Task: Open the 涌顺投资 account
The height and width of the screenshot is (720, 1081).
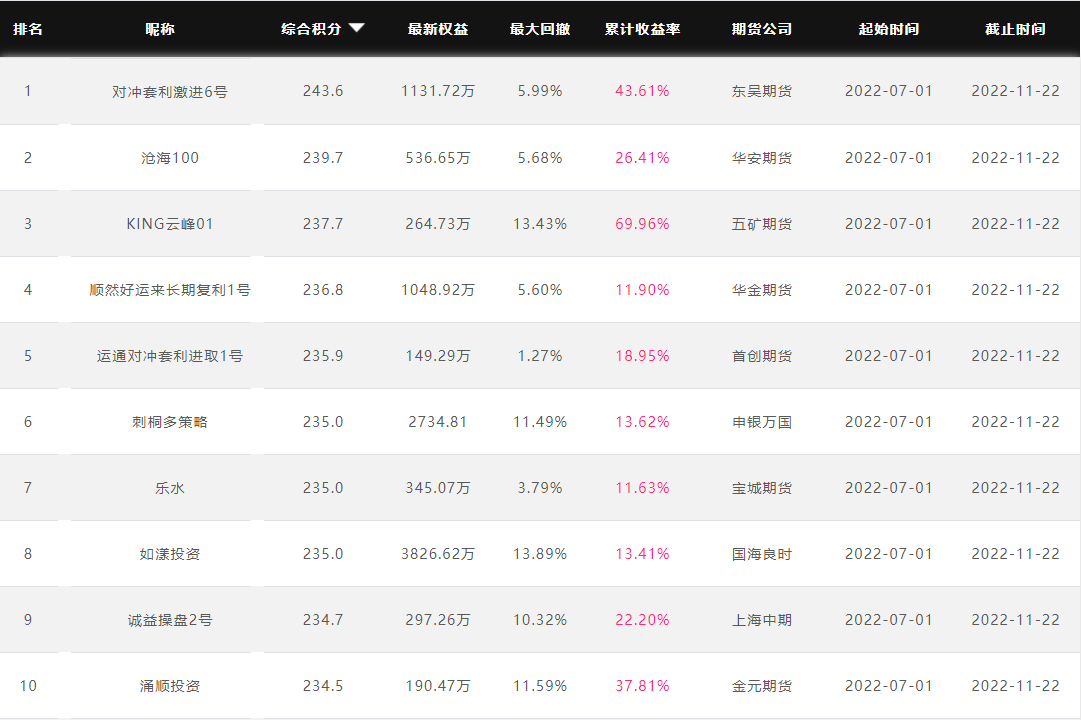Action: pyautogui.click(x=170, y=686)
